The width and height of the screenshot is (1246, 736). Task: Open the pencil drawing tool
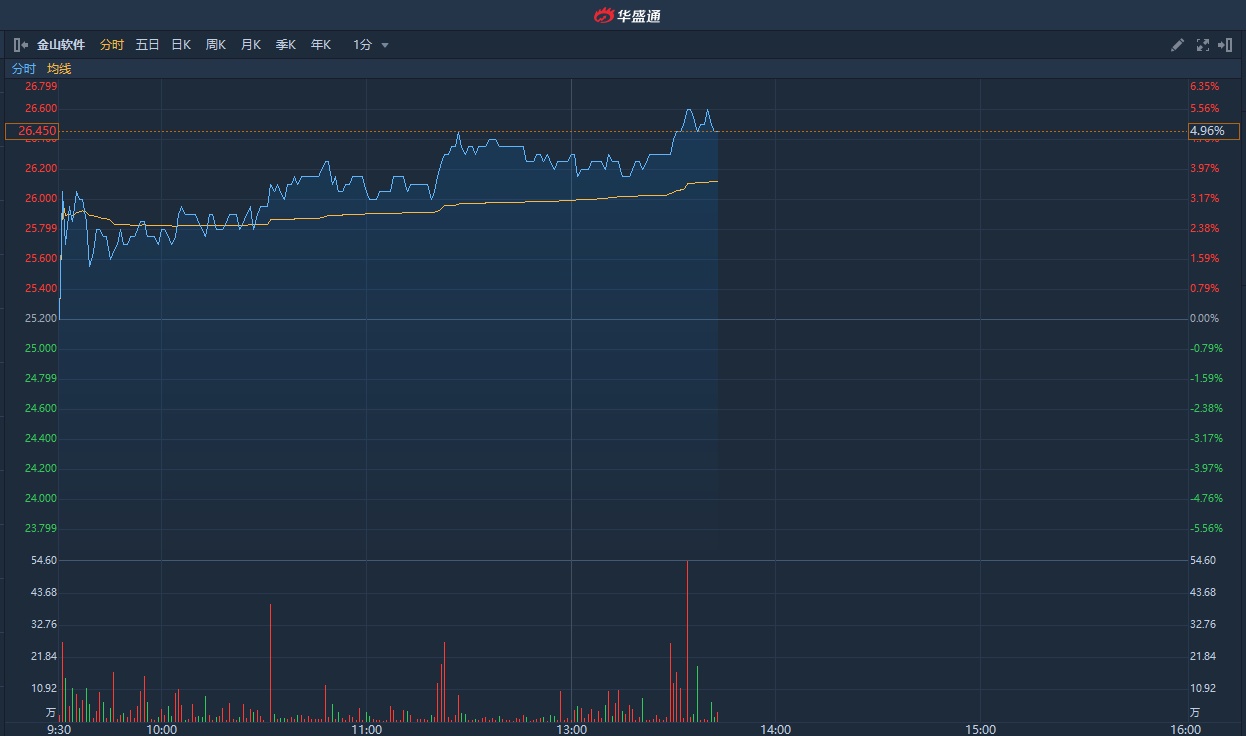[1177, 45]
